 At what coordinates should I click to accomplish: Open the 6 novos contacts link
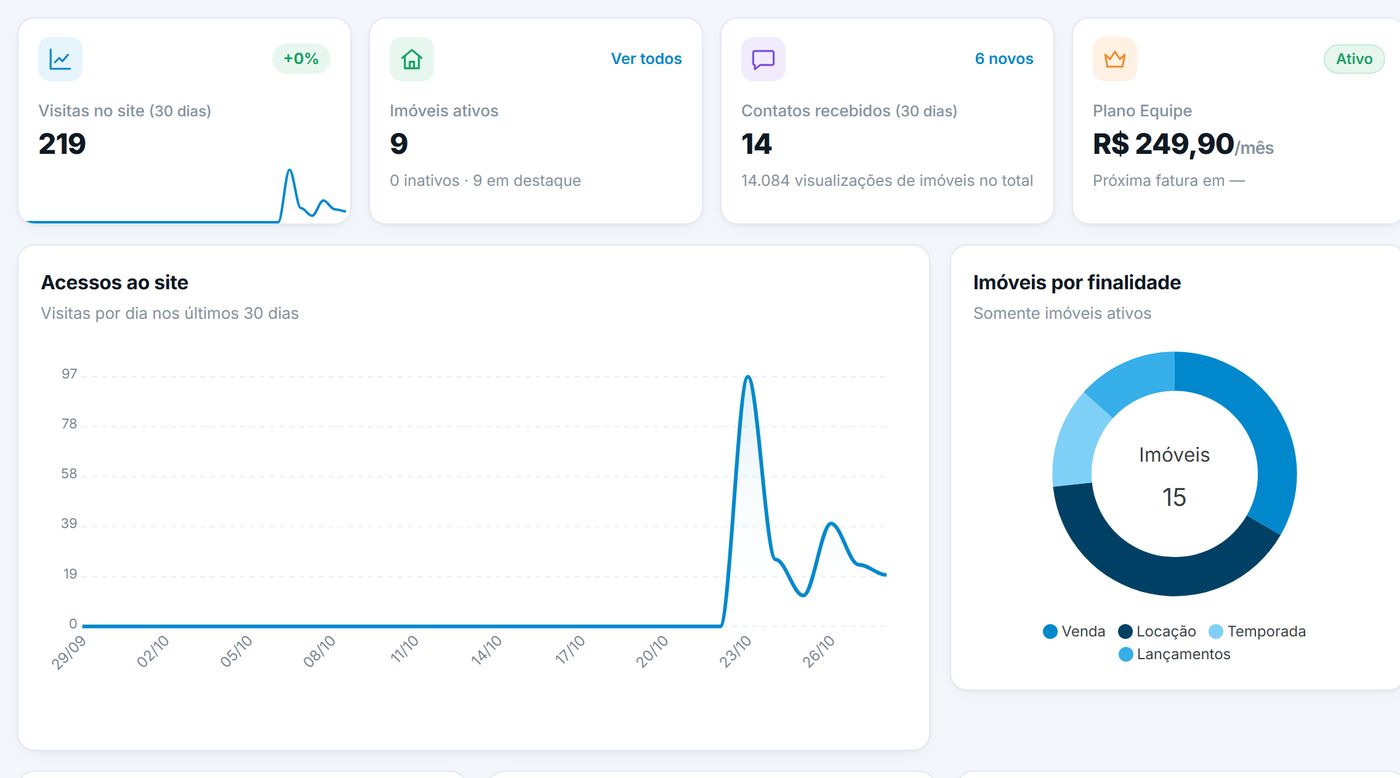(x=1004, y=59)
